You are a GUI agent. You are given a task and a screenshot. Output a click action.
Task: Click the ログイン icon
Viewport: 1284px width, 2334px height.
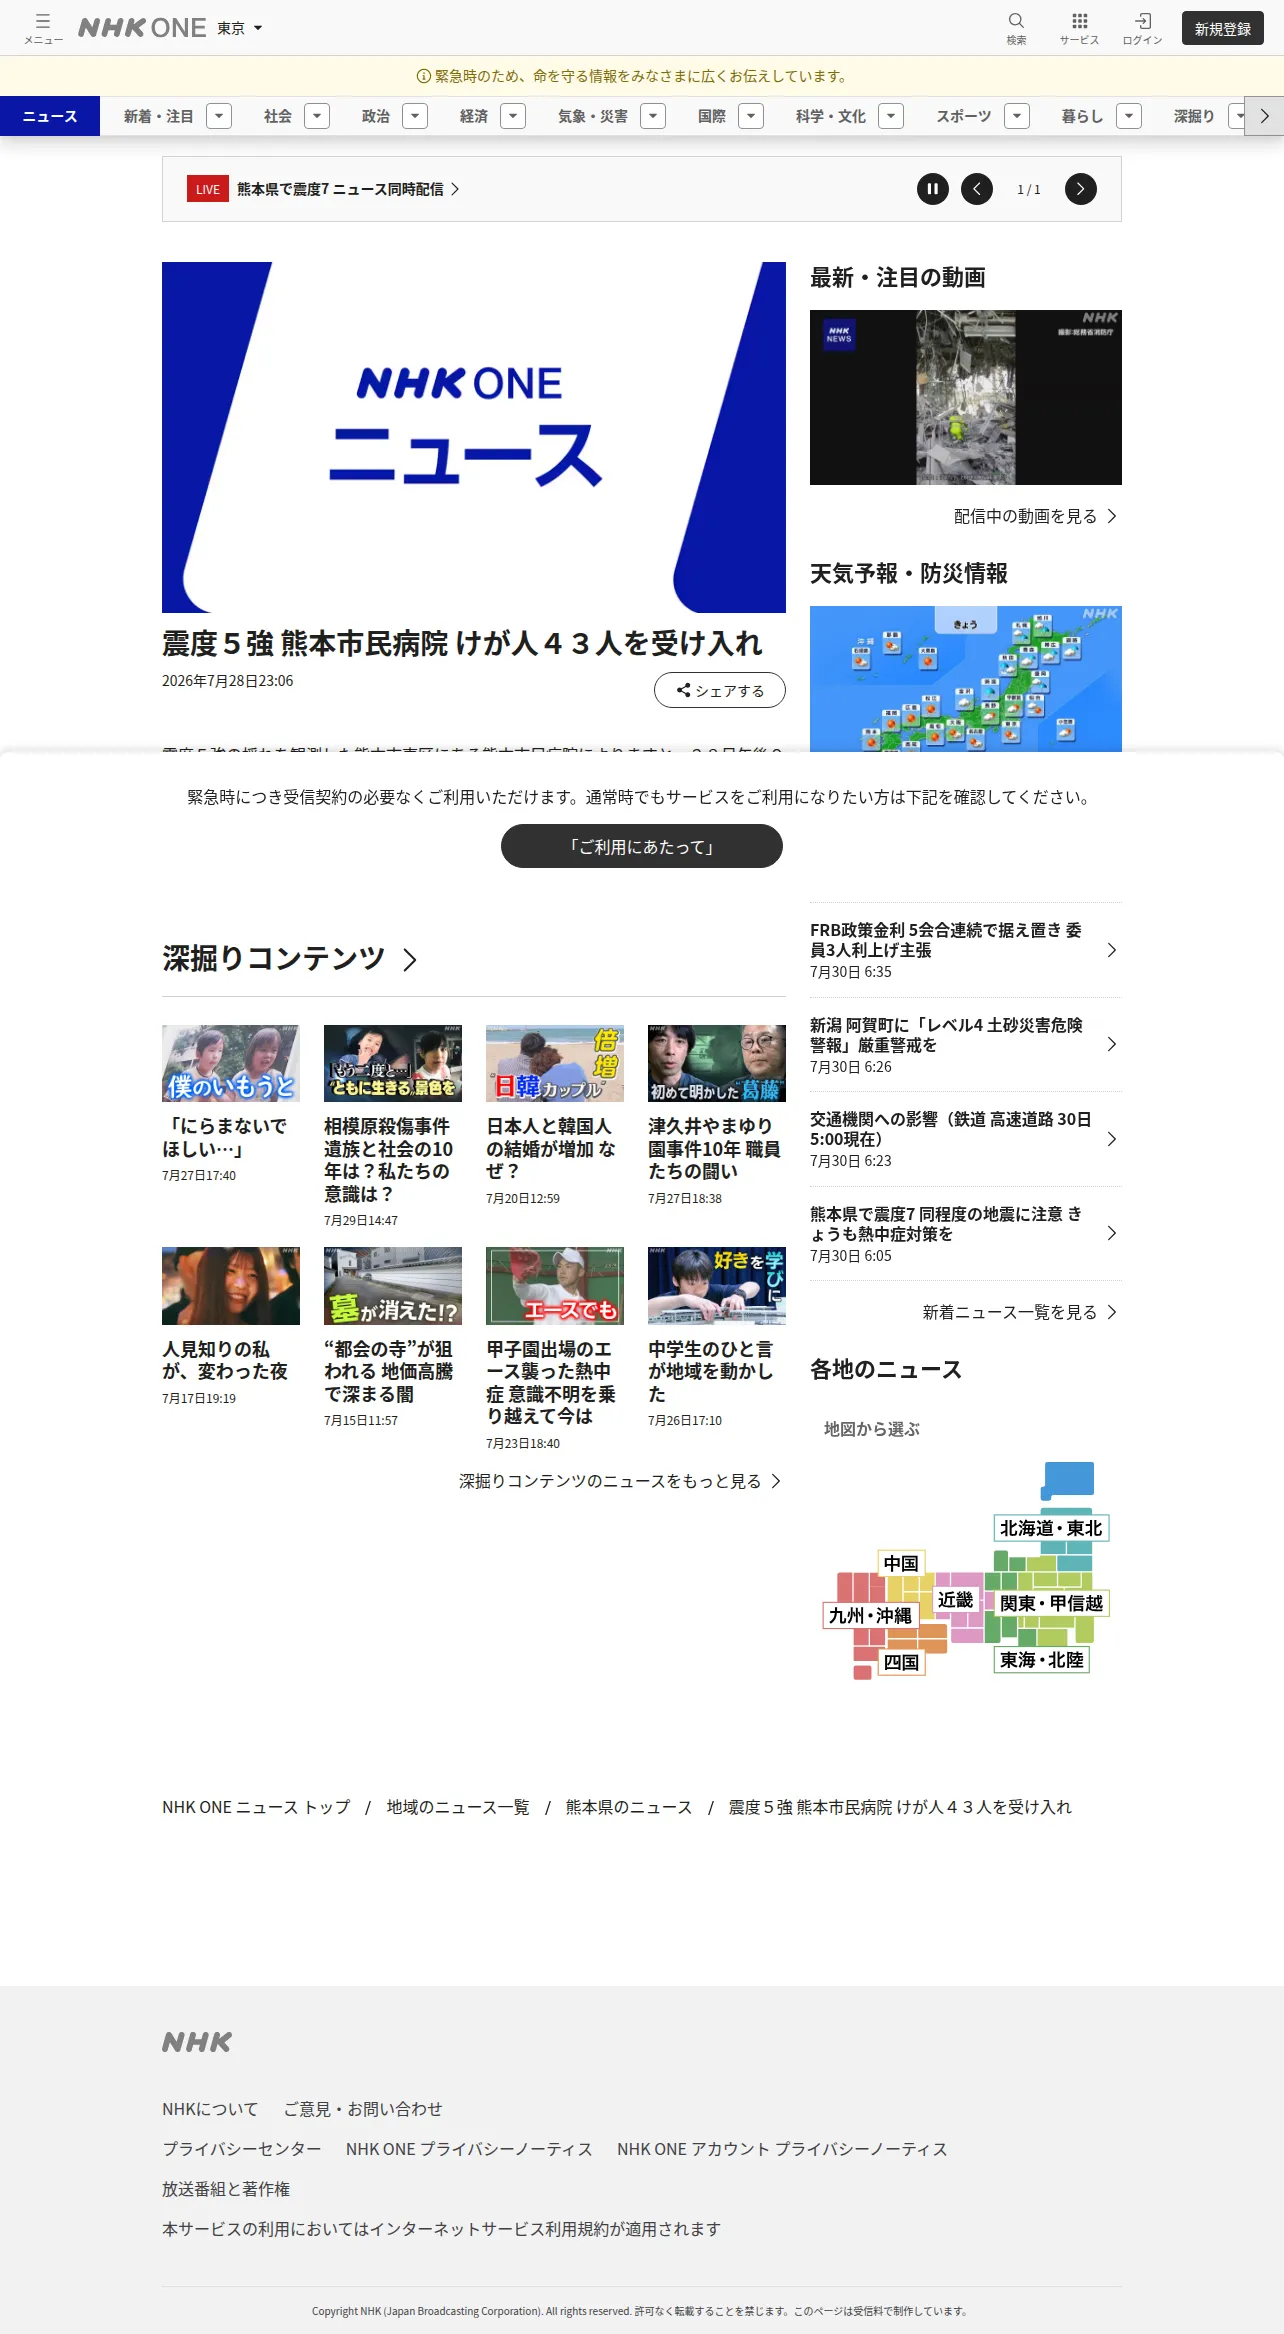click(x=1142, y=28)
